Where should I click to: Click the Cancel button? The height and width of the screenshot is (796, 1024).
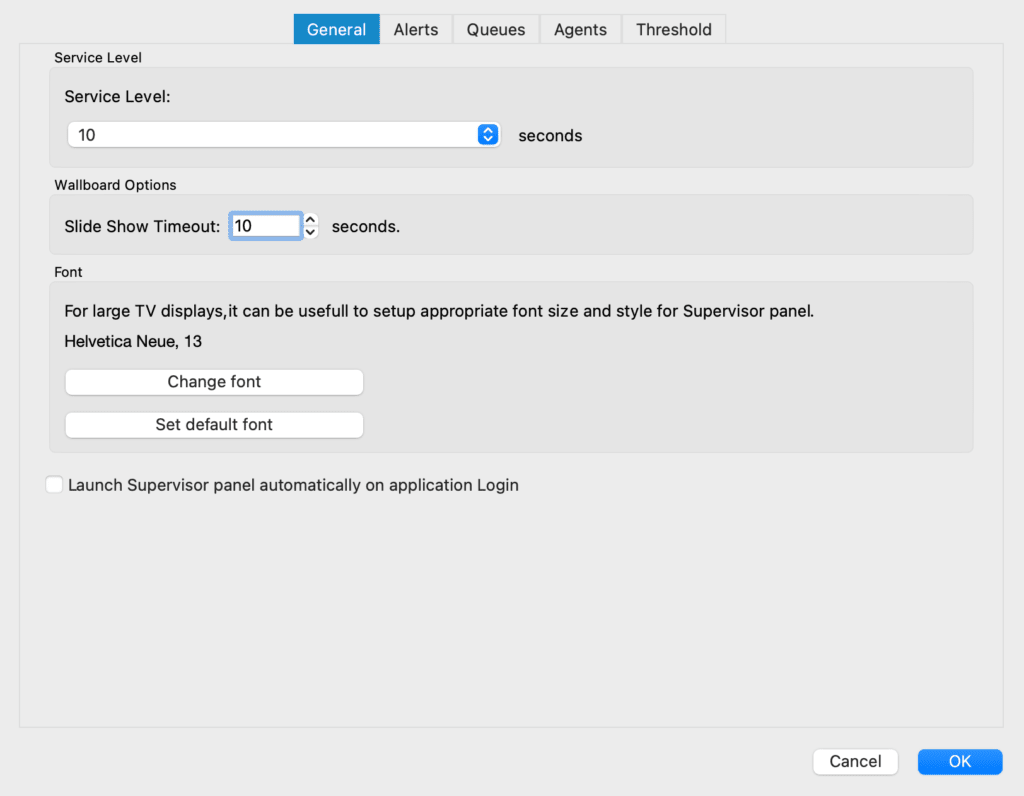pyautogui.click(x=855, y=761)
